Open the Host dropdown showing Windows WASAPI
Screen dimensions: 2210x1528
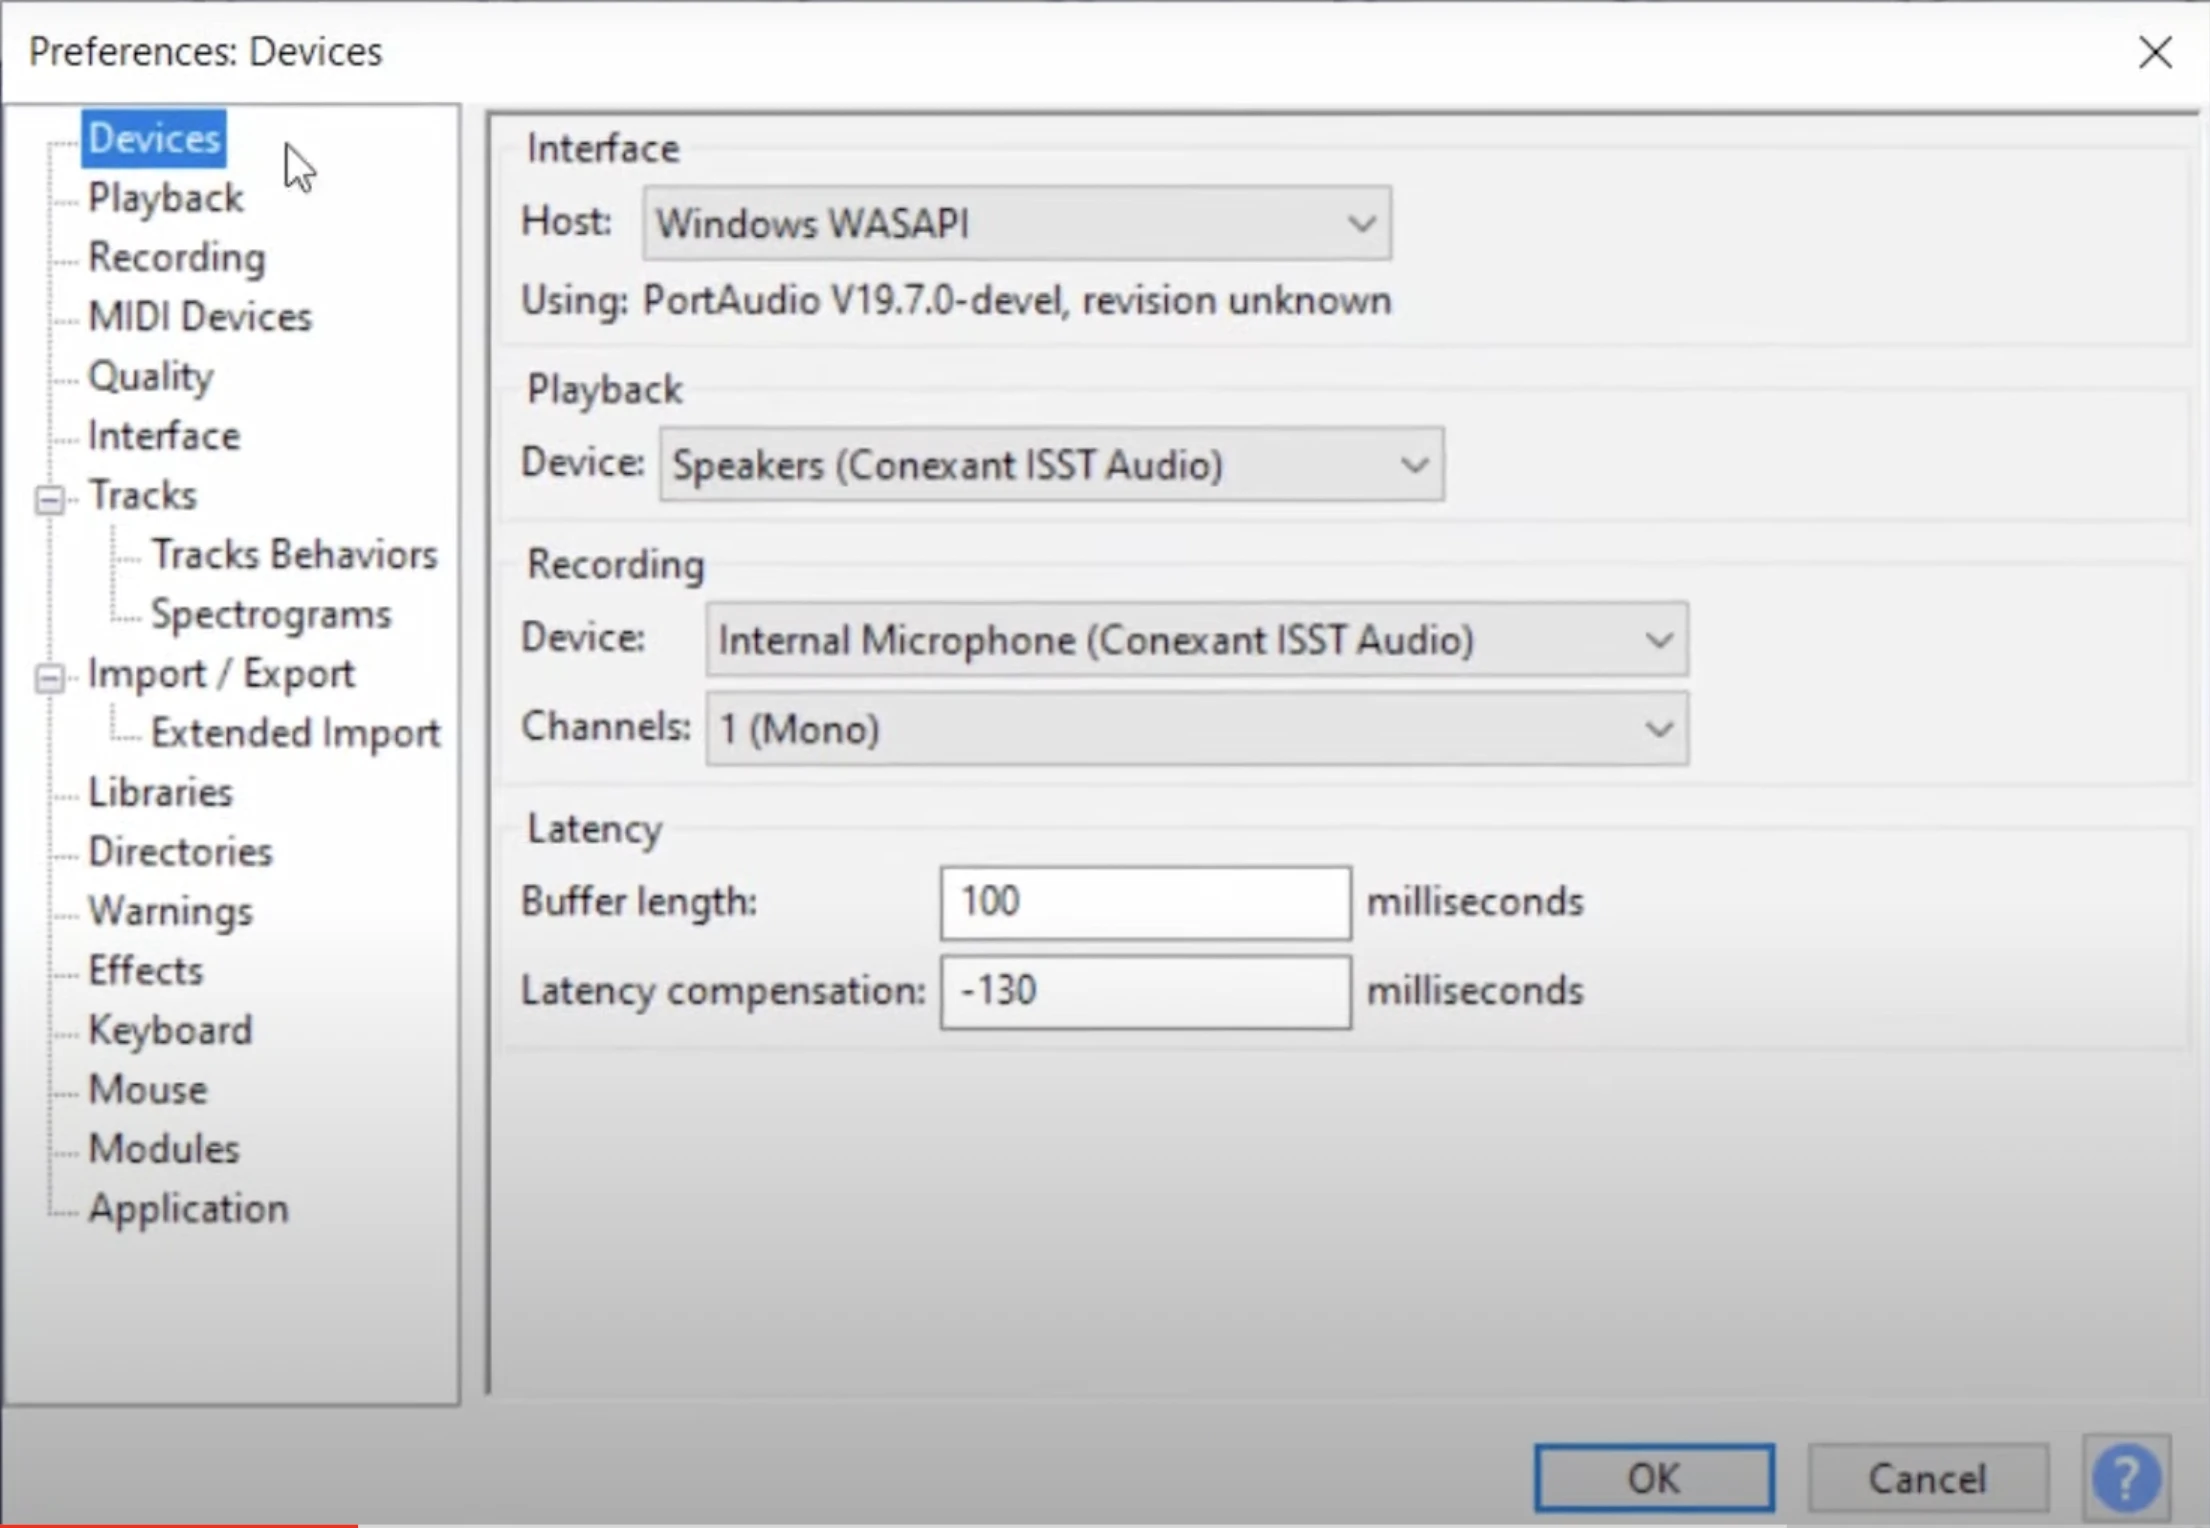(1016, 223)
